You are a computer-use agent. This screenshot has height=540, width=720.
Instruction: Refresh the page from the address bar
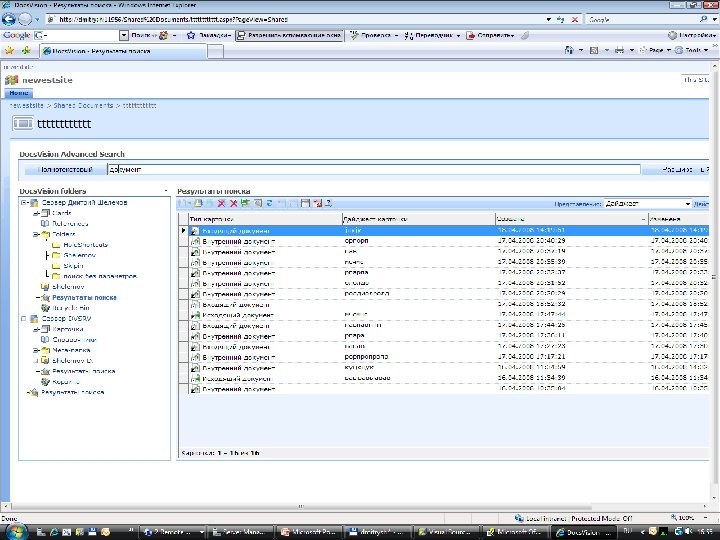(x=560, y=19)
